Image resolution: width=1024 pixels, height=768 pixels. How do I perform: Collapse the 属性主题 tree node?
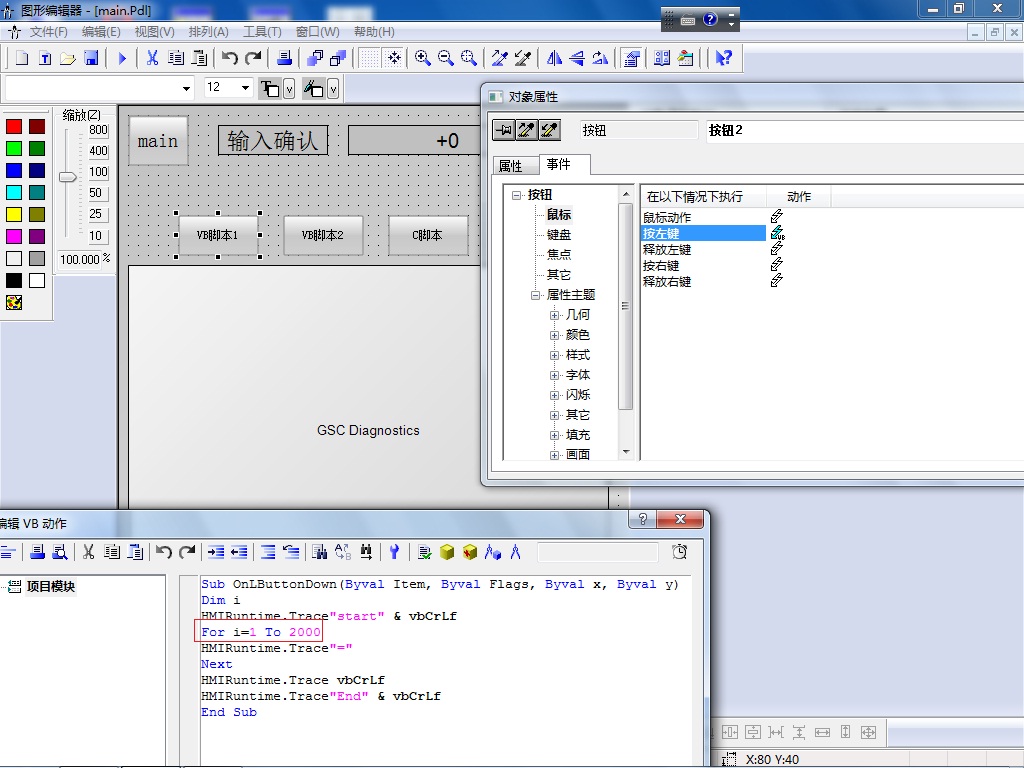[536, 295]
